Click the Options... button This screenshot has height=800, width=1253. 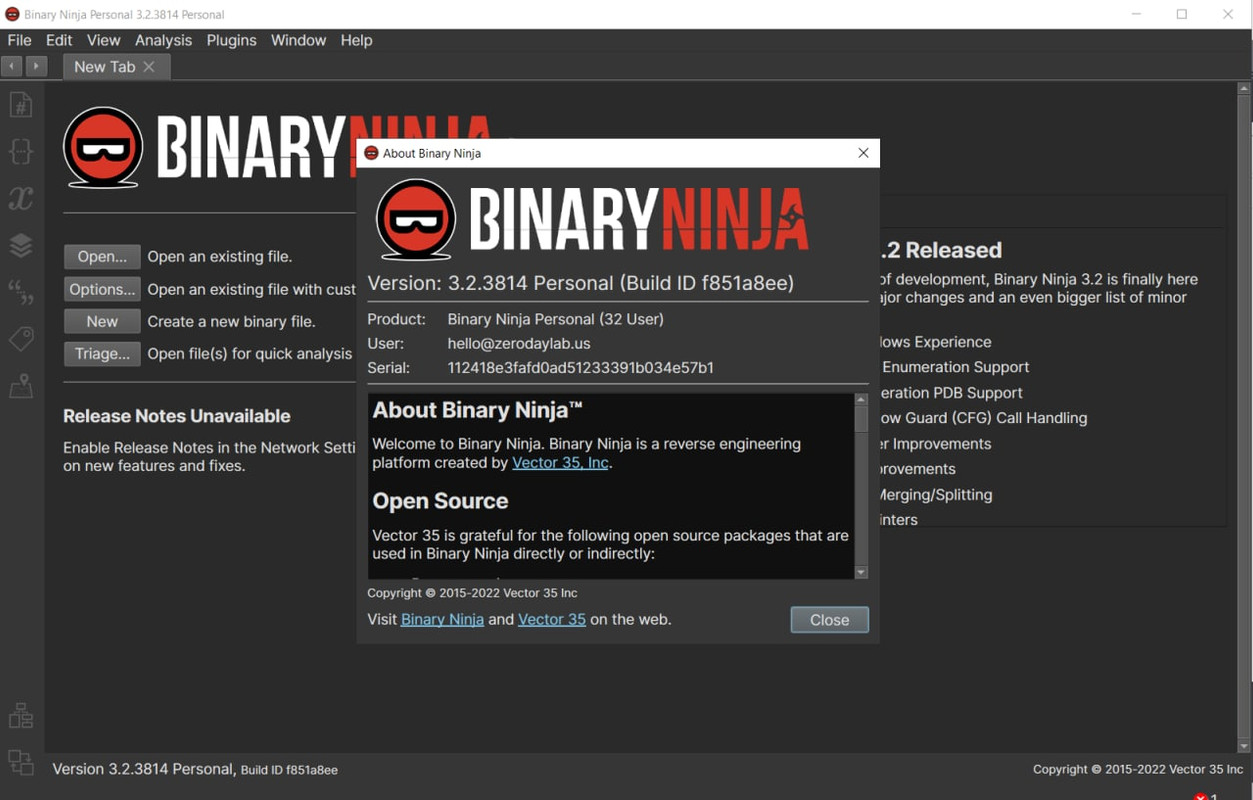[x=102, y=289]
